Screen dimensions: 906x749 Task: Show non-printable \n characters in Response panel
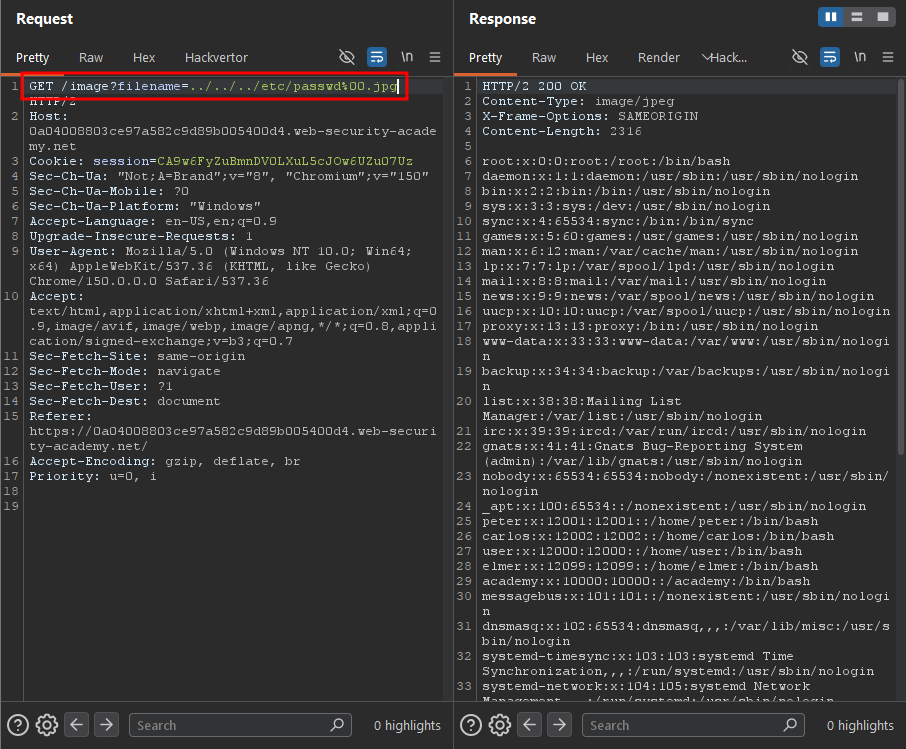pyautogui.click(x=860, y=57)
